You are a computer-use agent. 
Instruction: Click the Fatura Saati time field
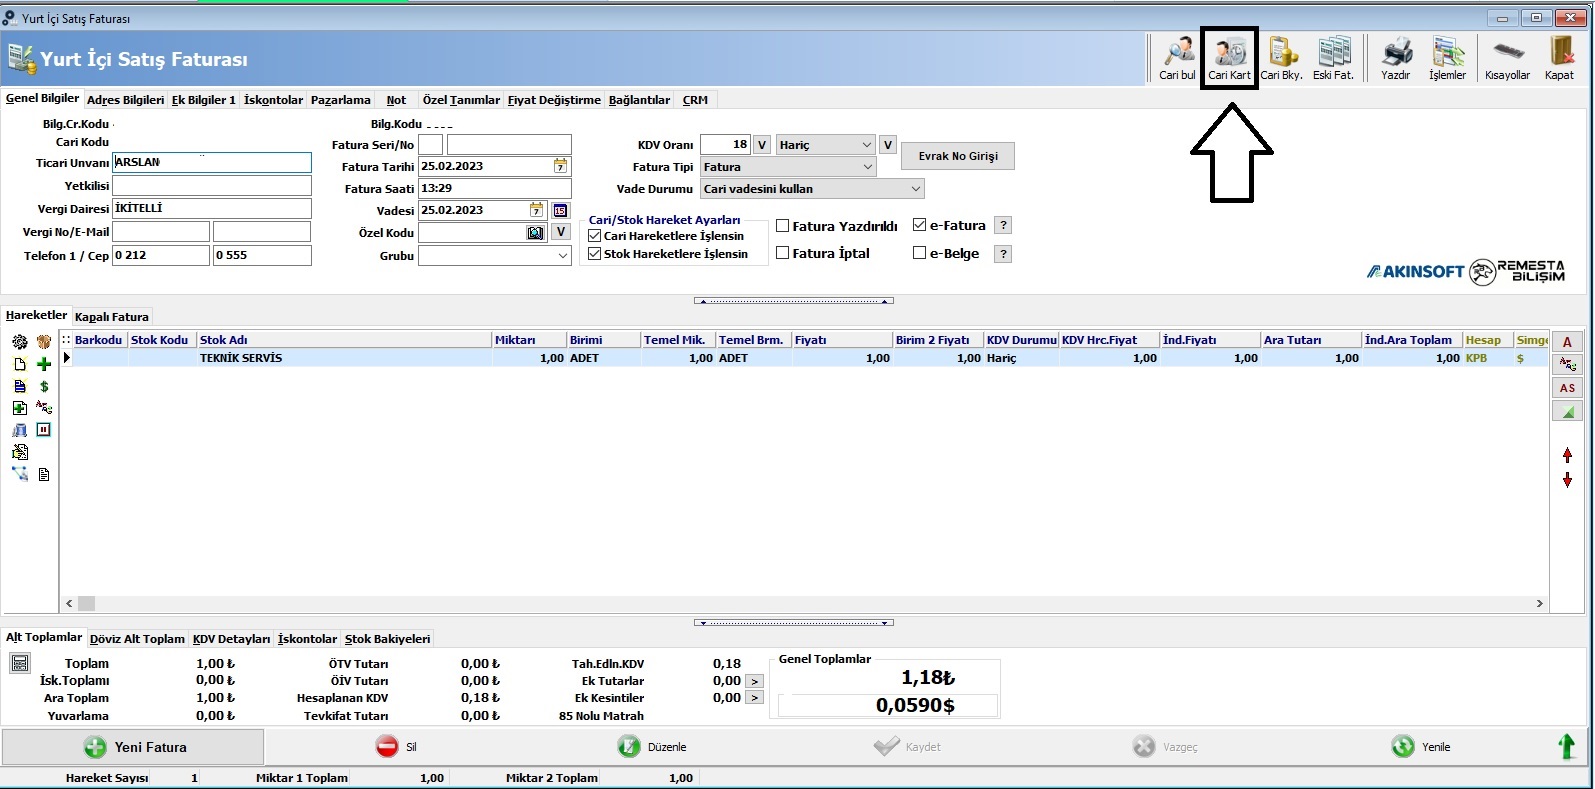point(495,188)
